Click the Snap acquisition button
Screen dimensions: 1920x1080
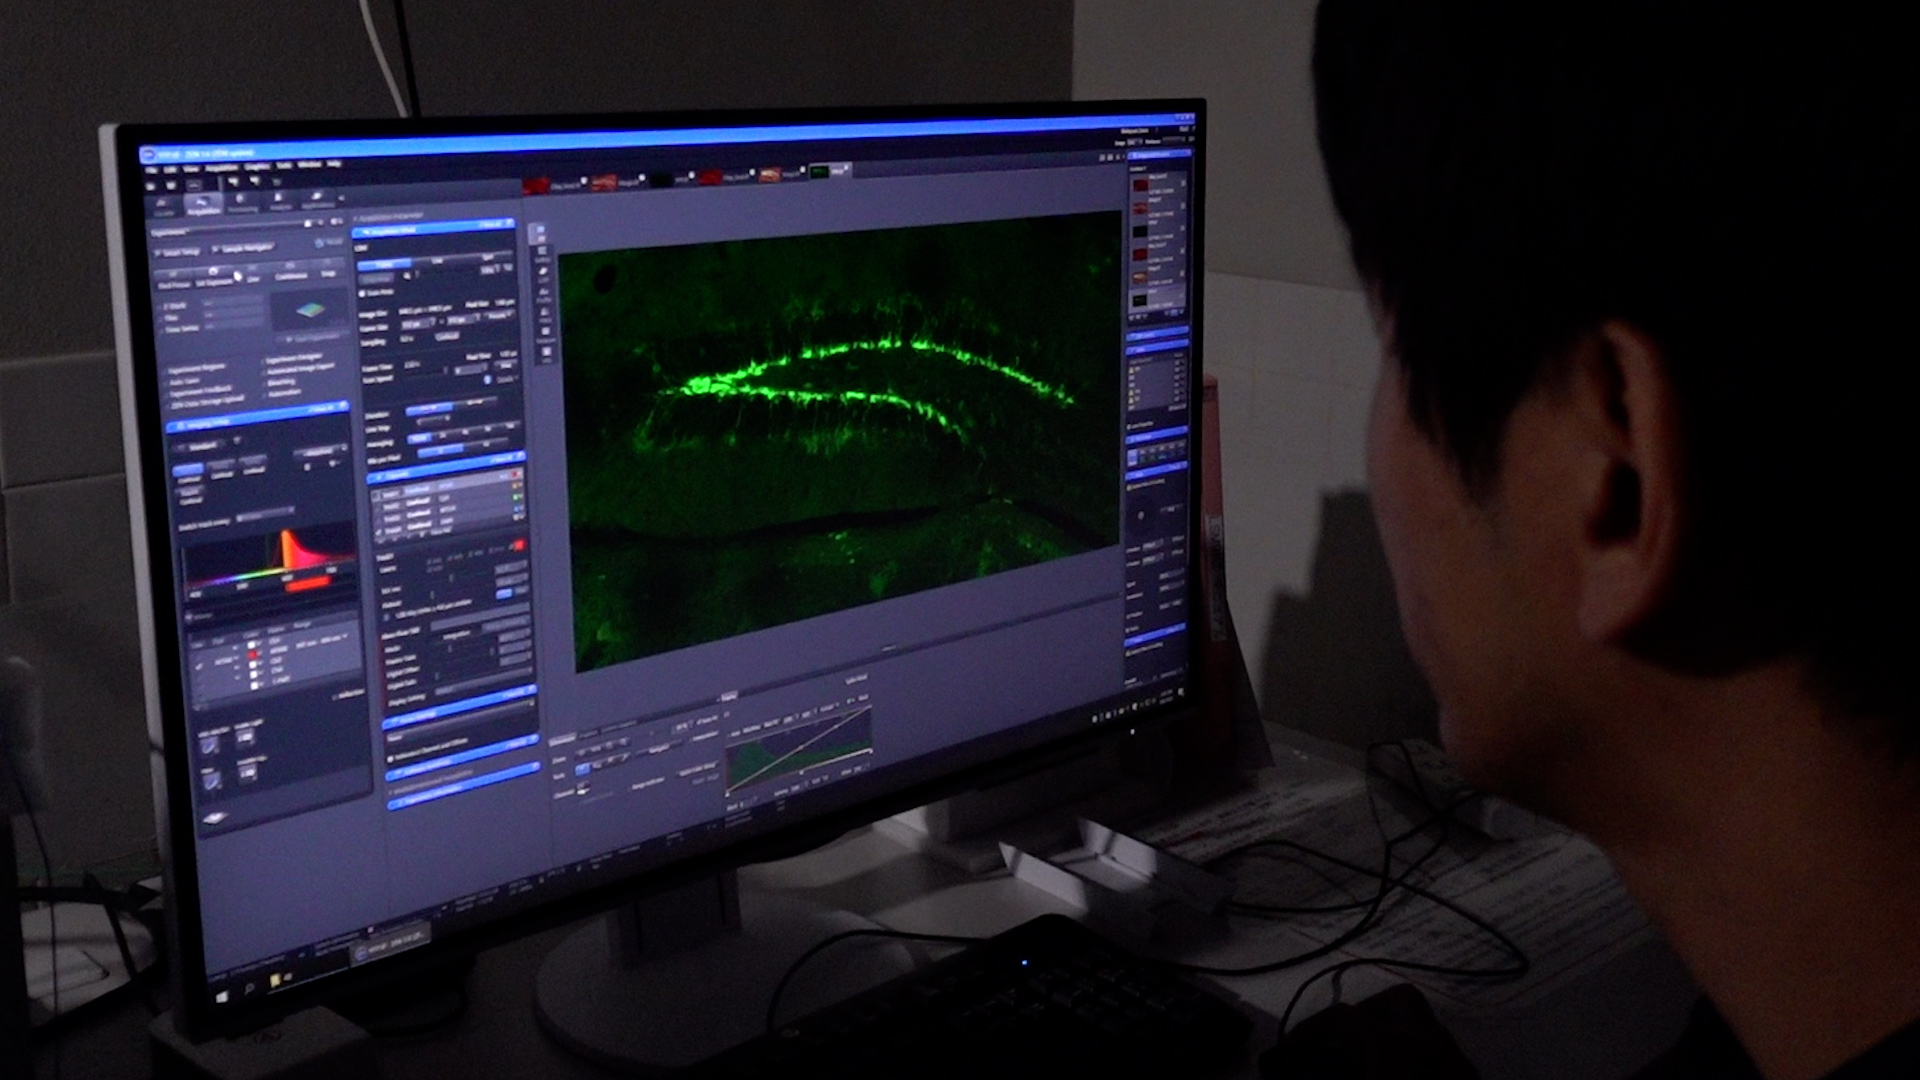pyautogui.click(x=328, y=268)
